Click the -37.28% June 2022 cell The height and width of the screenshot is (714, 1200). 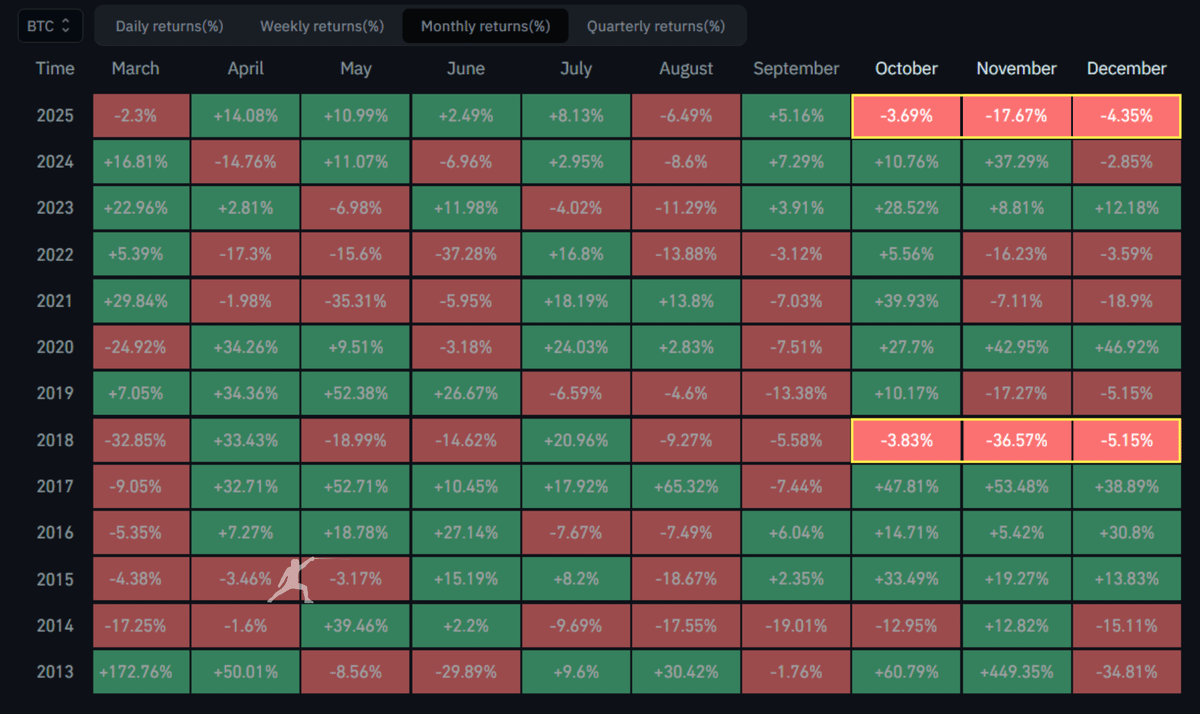466,255
